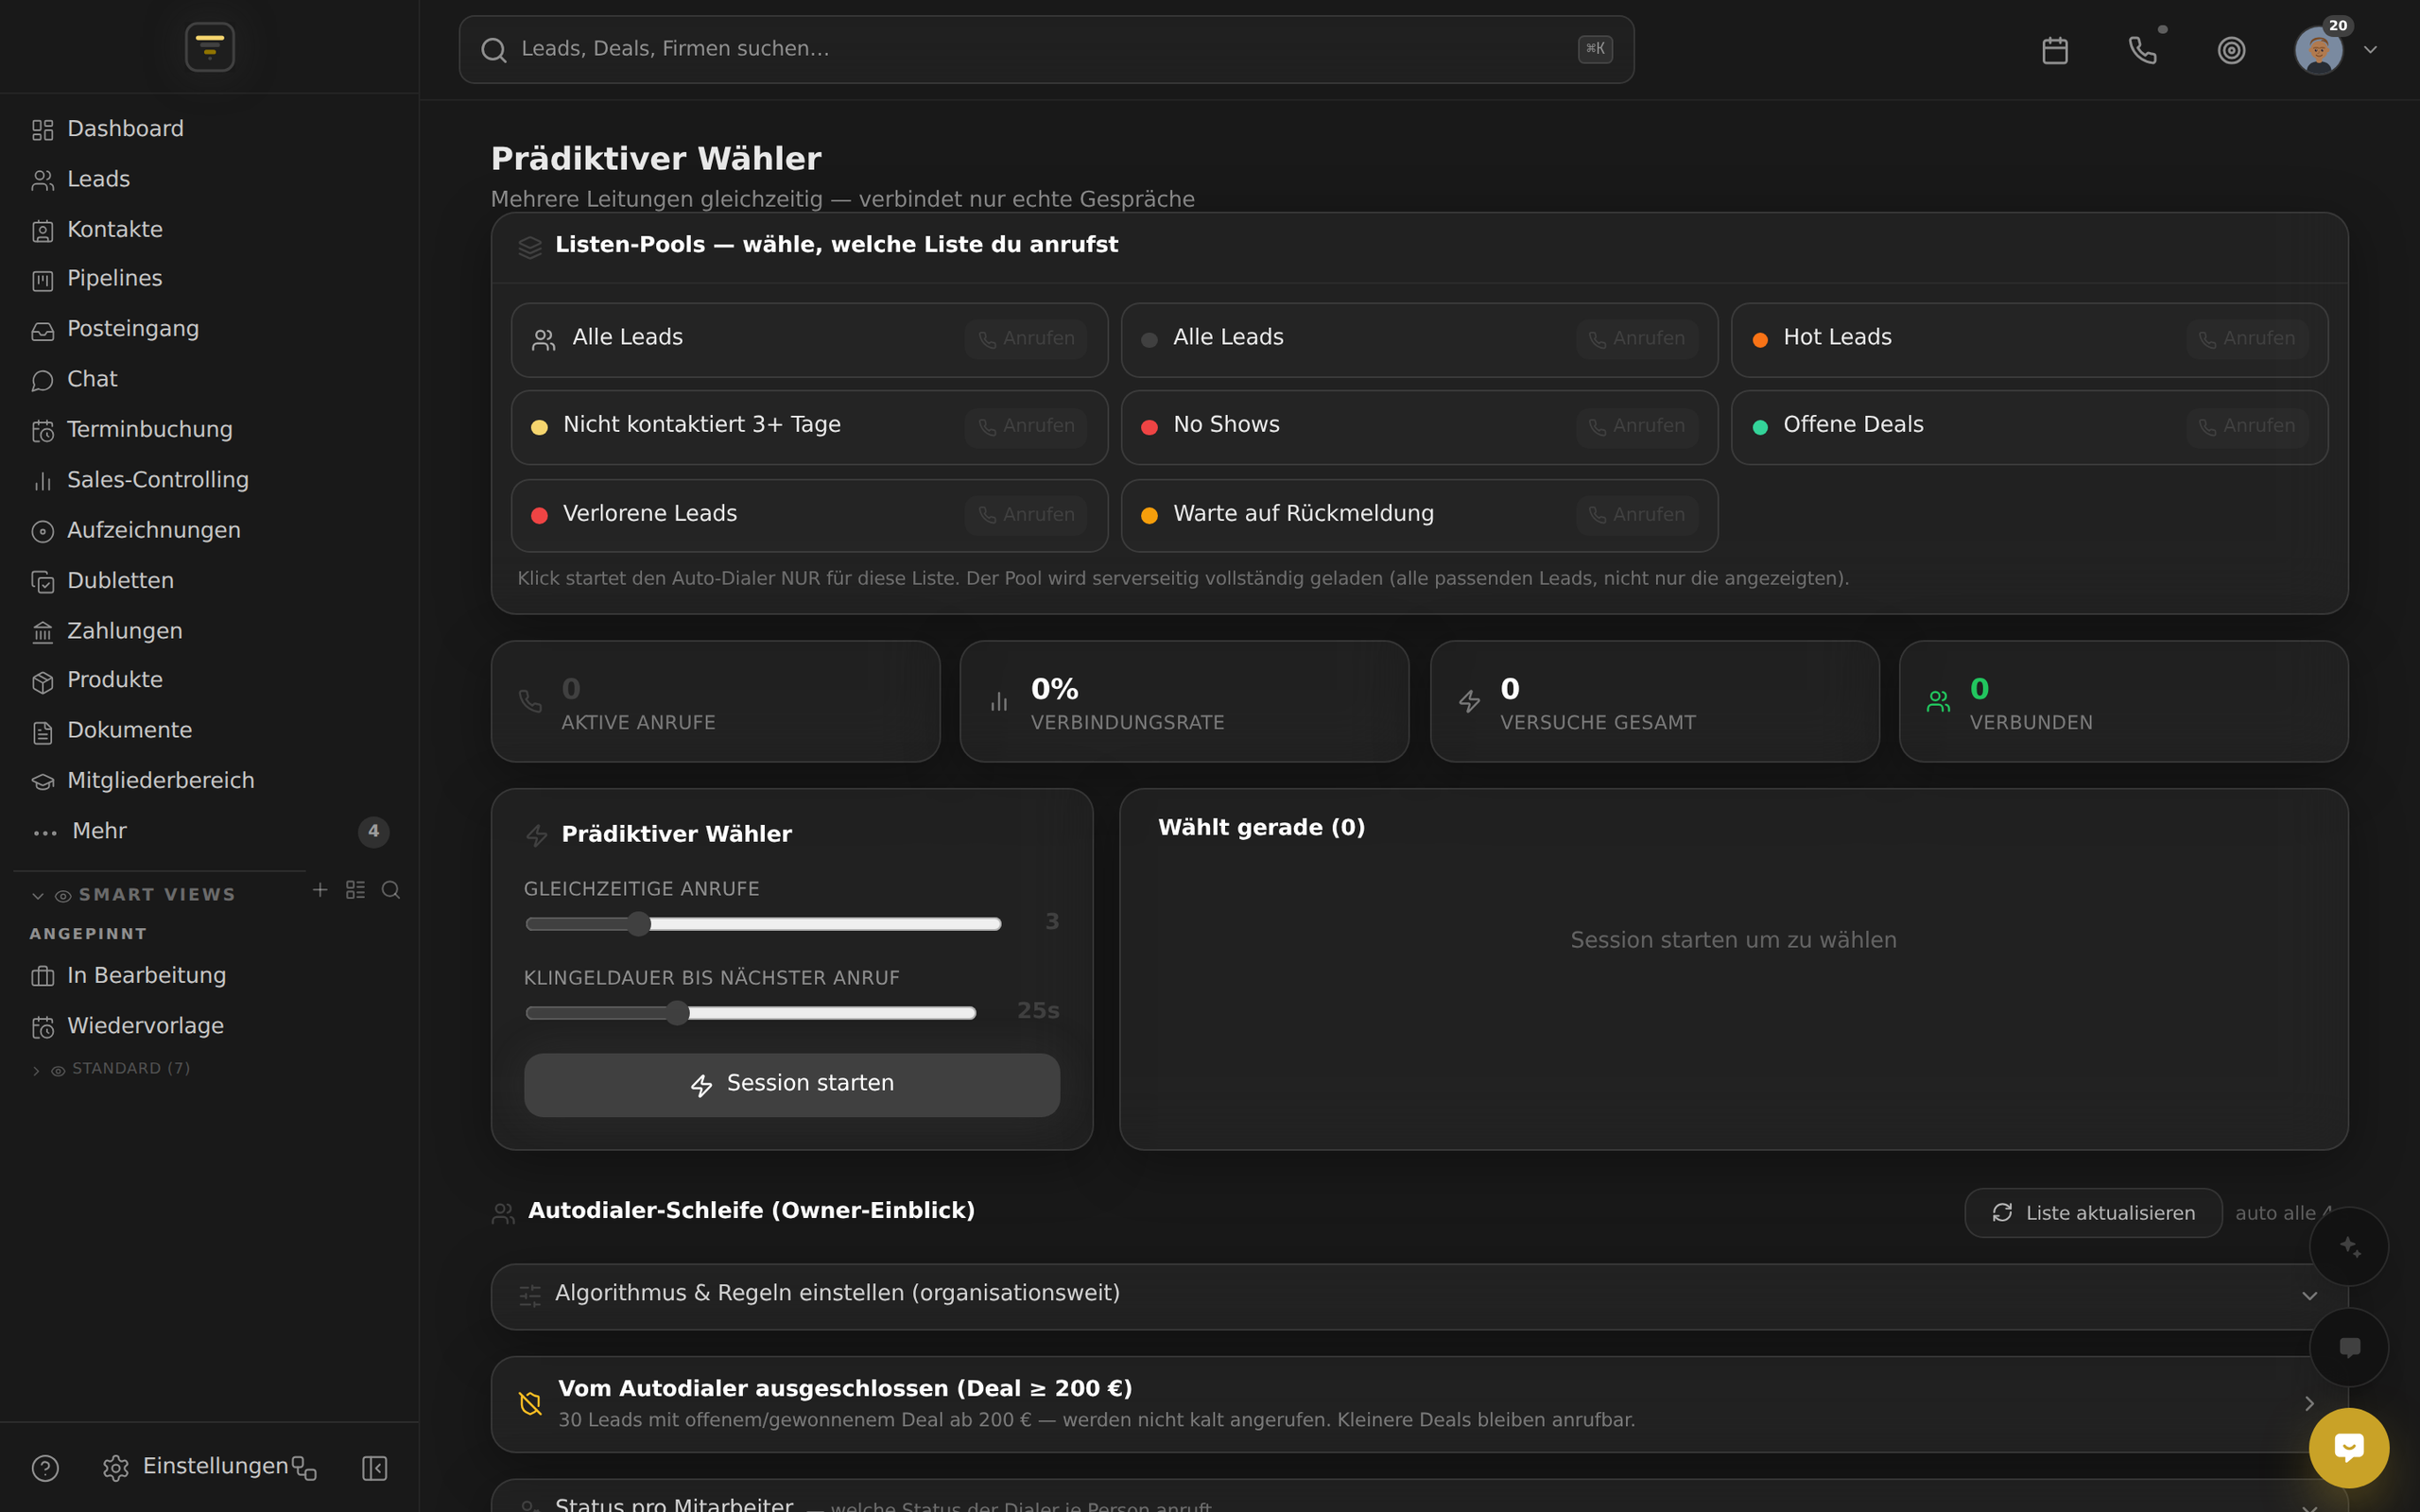Open the help question mark icon

tap(45, 1468)
